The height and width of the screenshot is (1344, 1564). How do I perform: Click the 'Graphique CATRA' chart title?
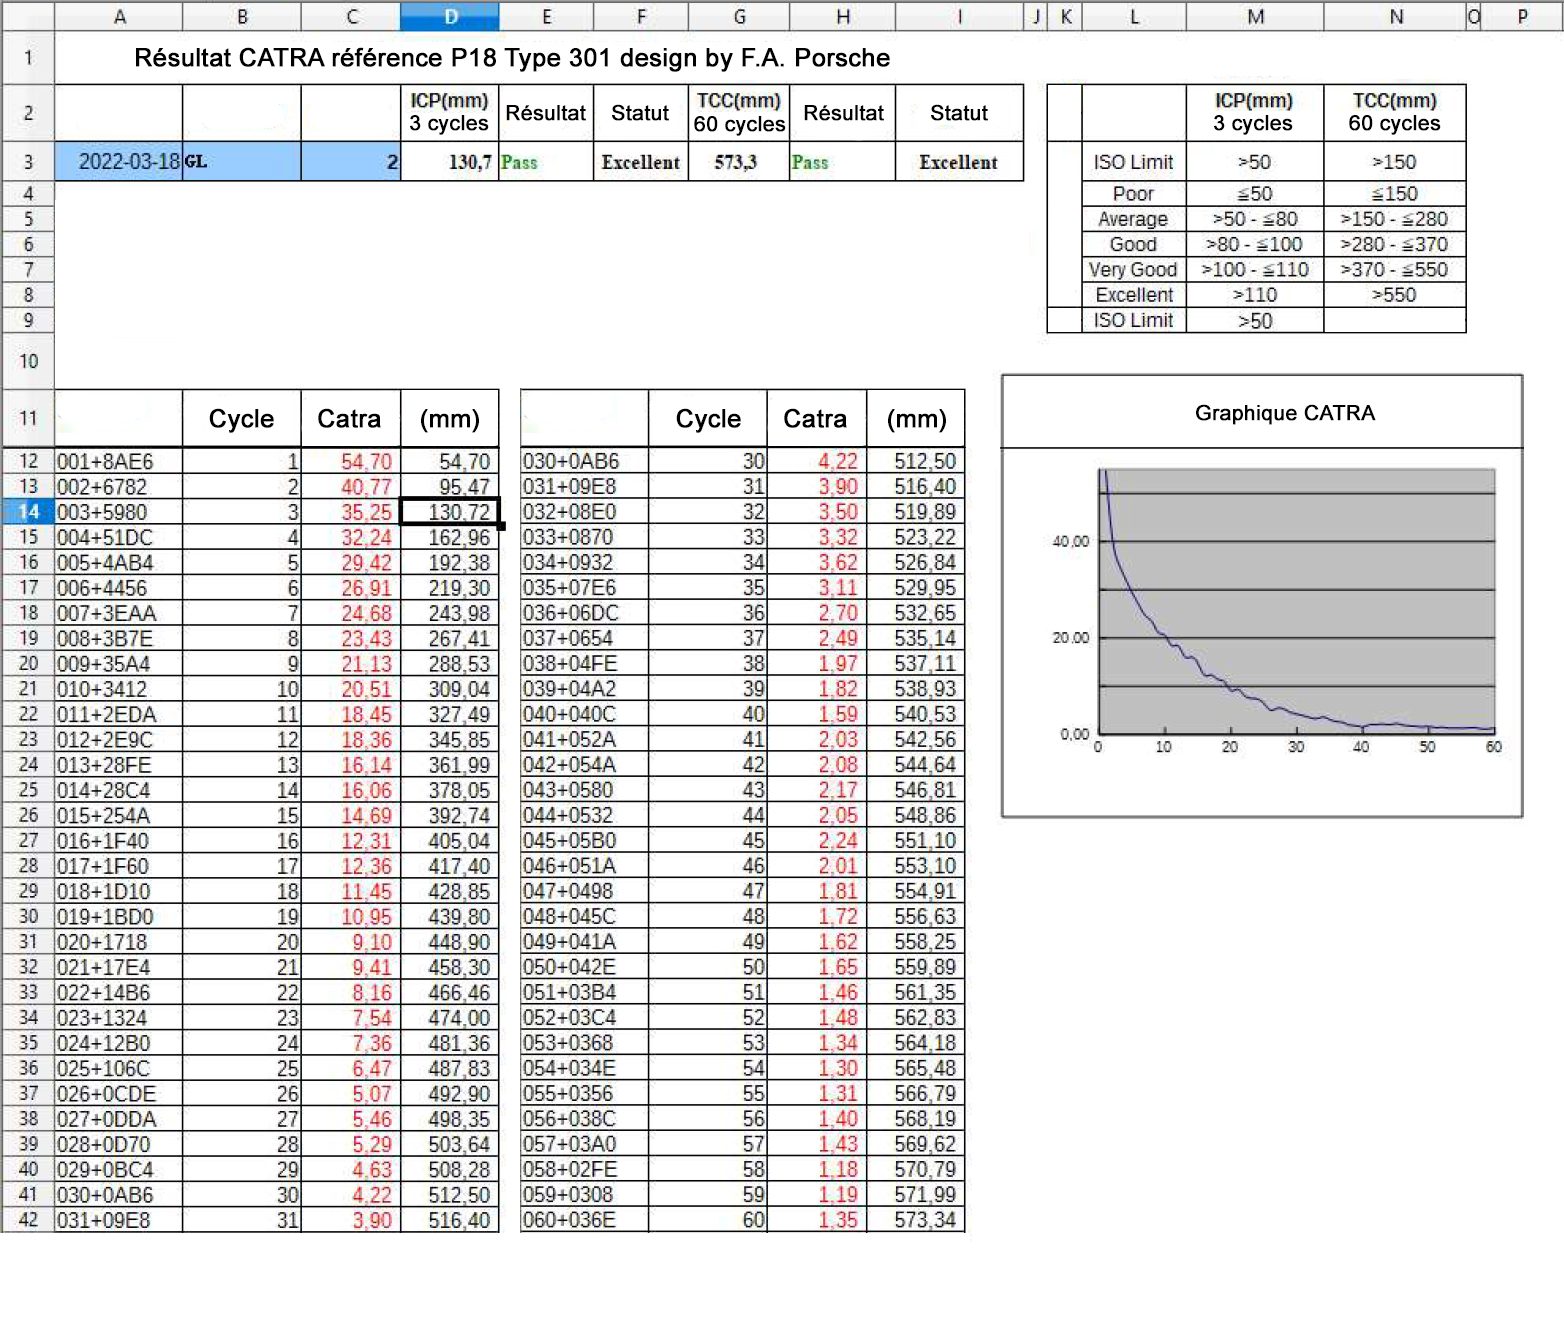tap(1285, 413)
